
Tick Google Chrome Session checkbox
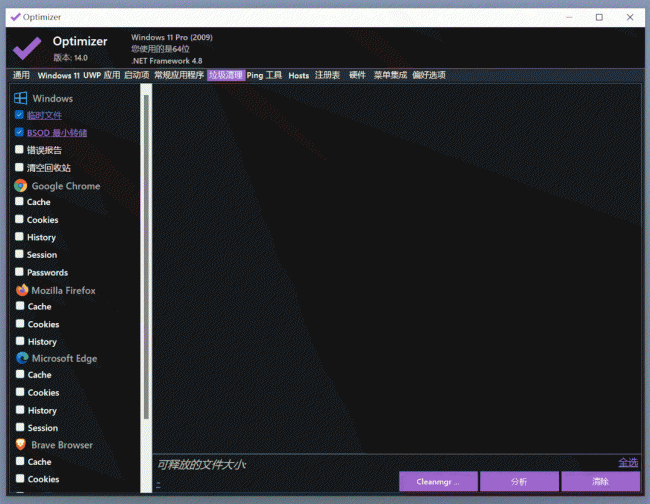pyautogui.click(x=19, y=254)
